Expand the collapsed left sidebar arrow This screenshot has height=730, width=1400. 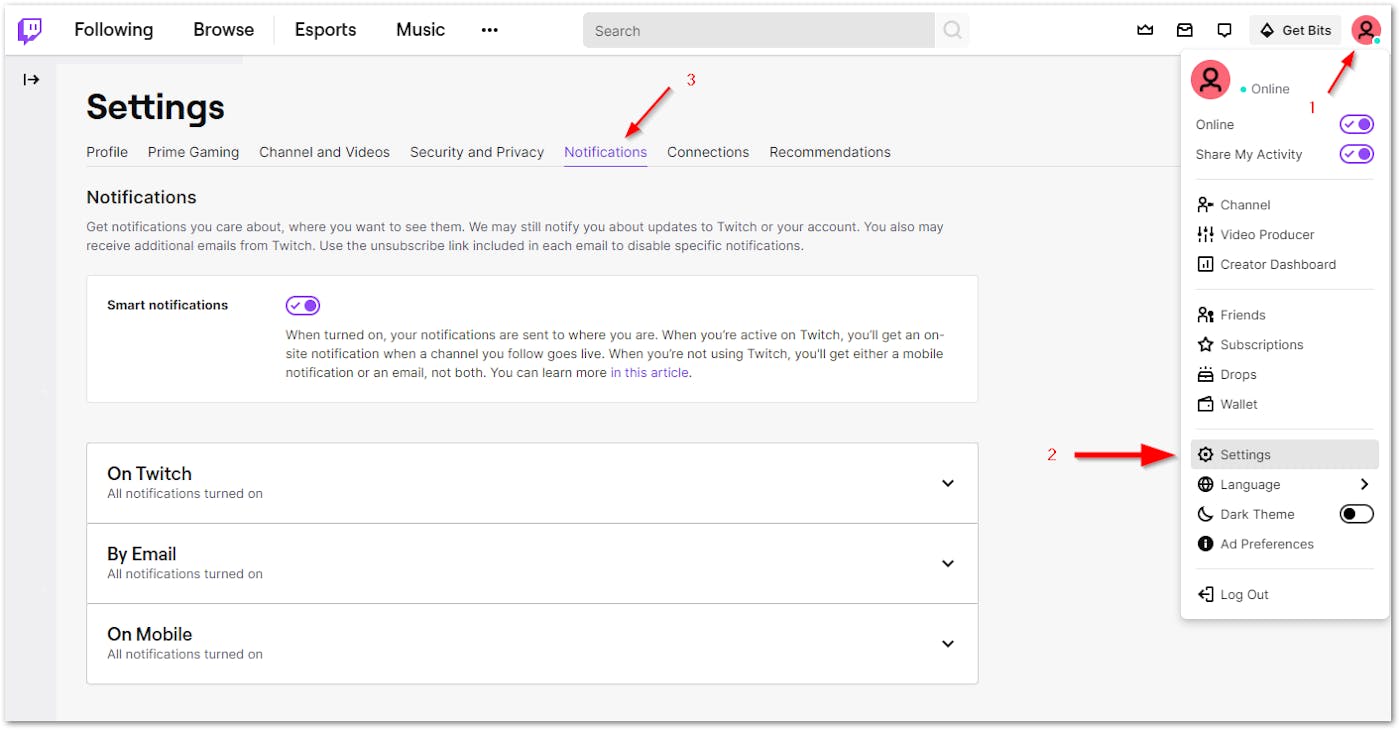(x=31, y=80)
